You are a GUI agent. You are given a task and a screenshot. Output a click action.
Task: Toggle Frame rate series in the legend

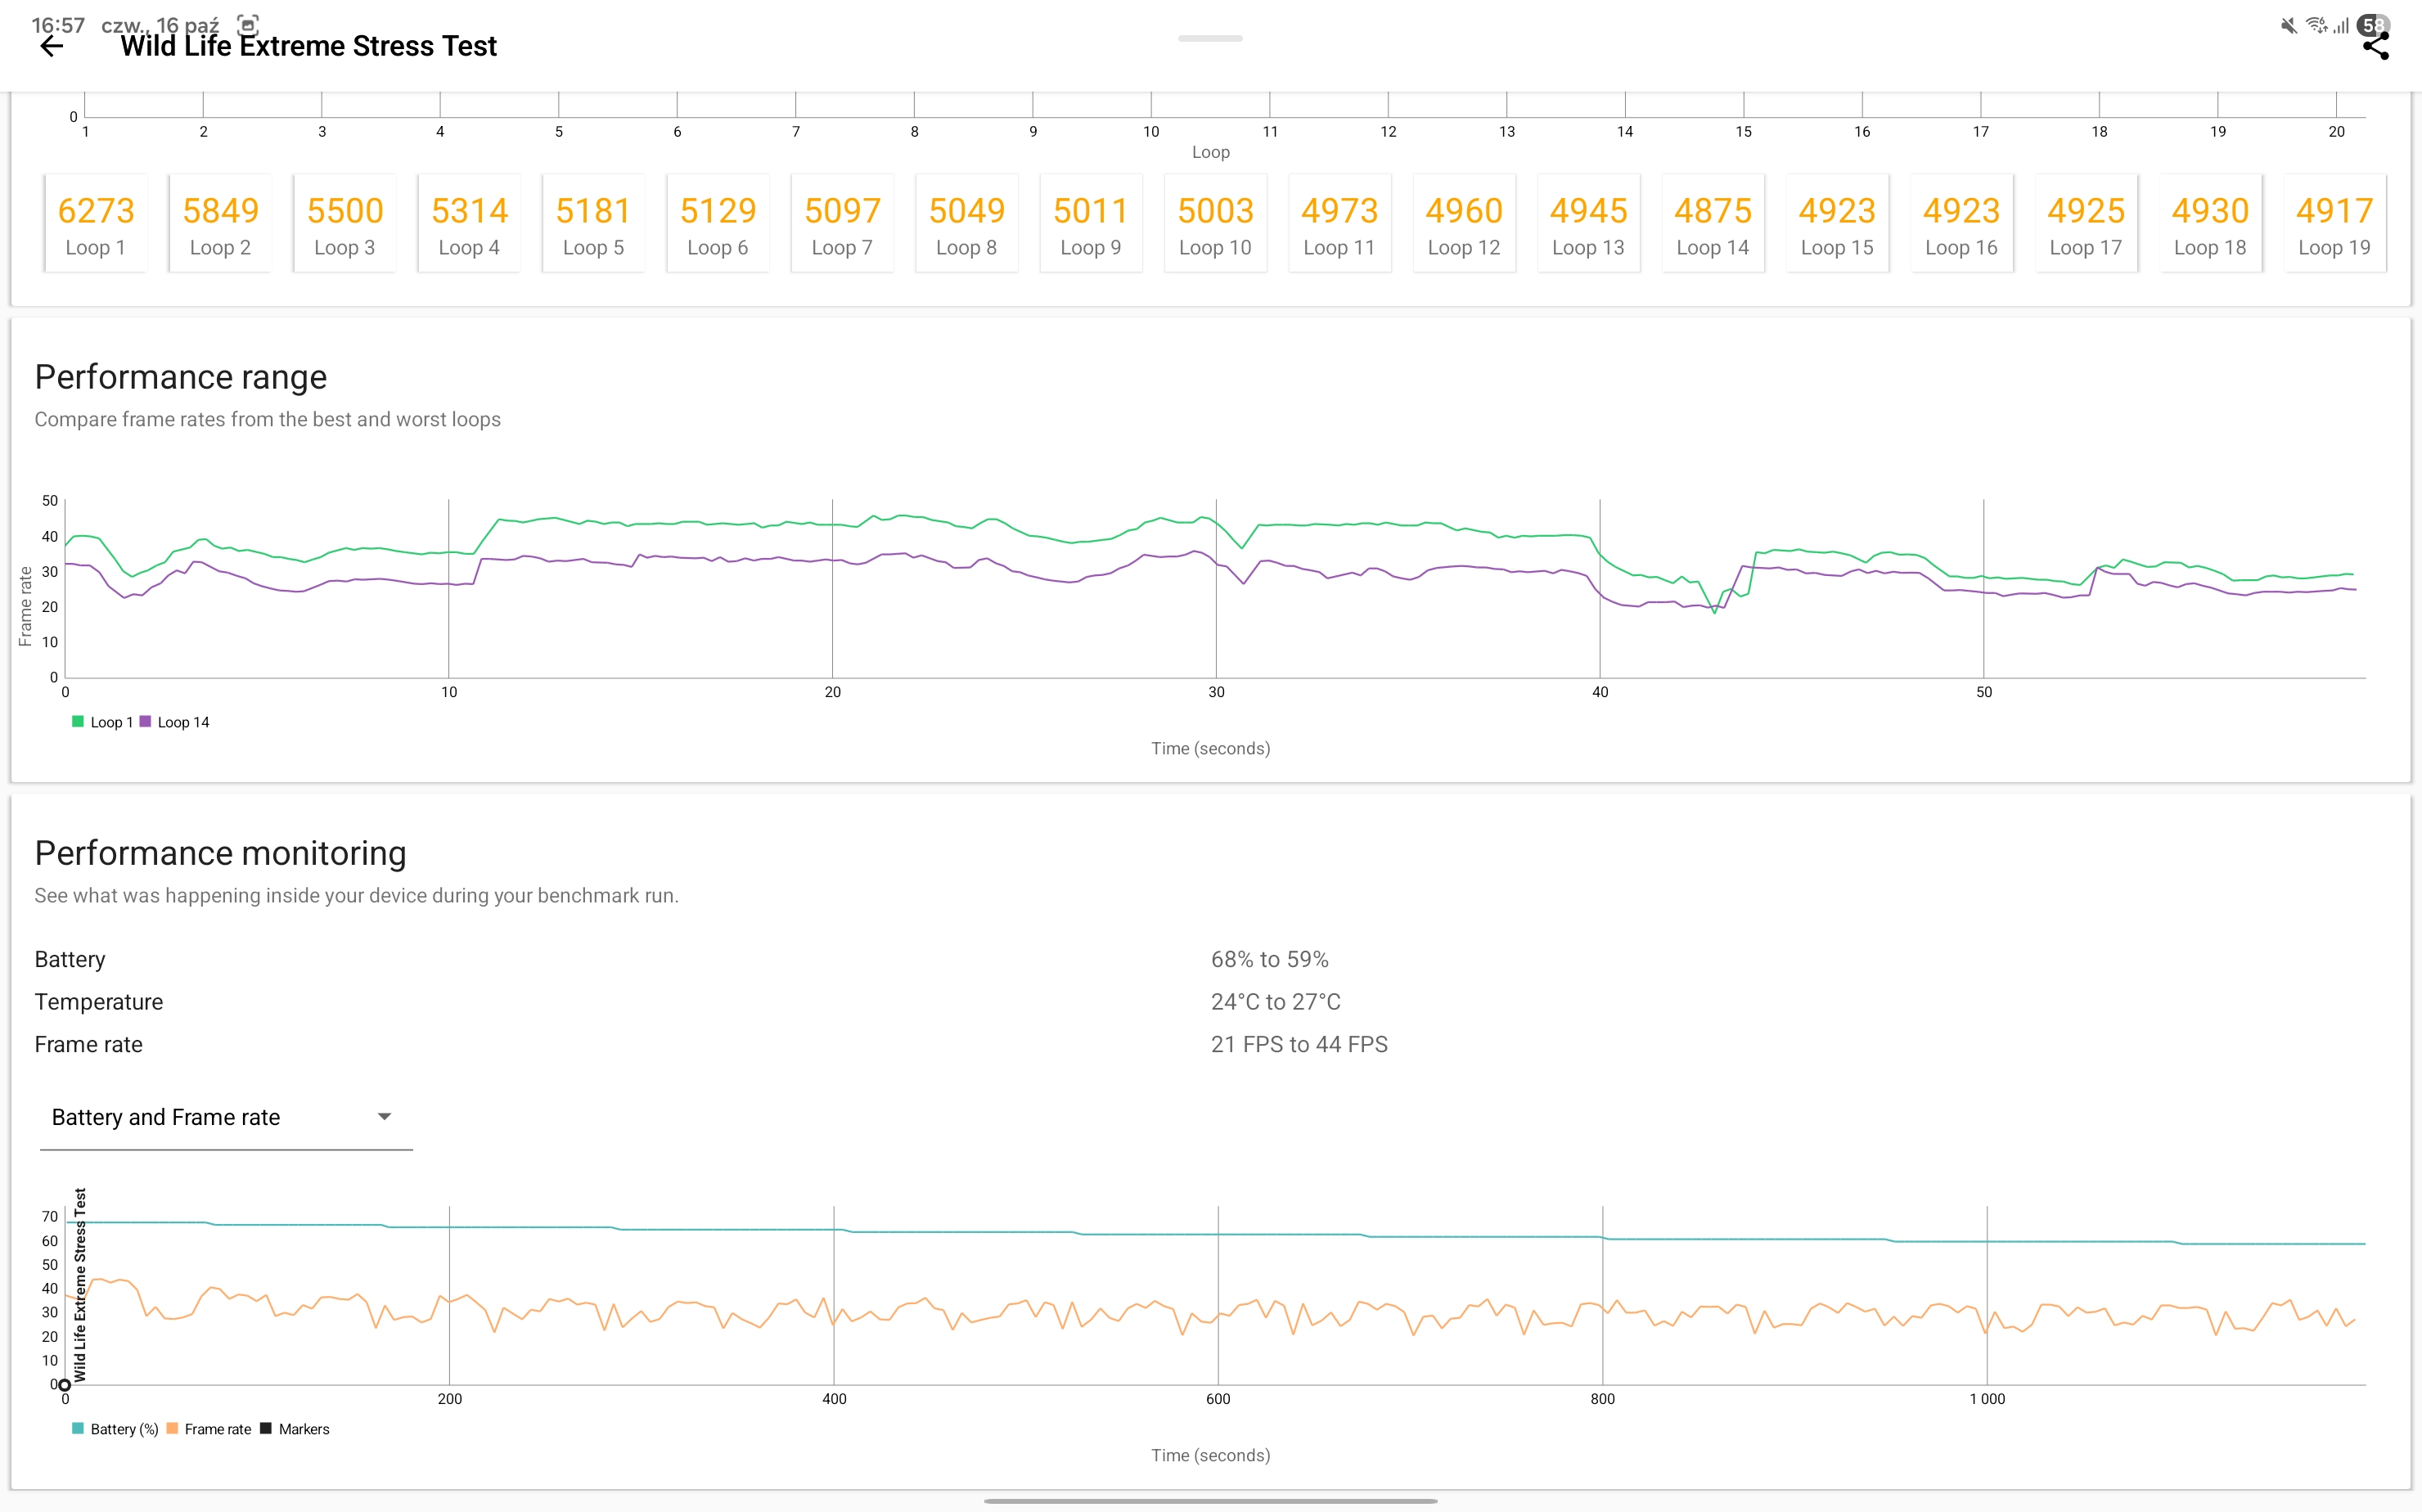(x=209, y=1429)
